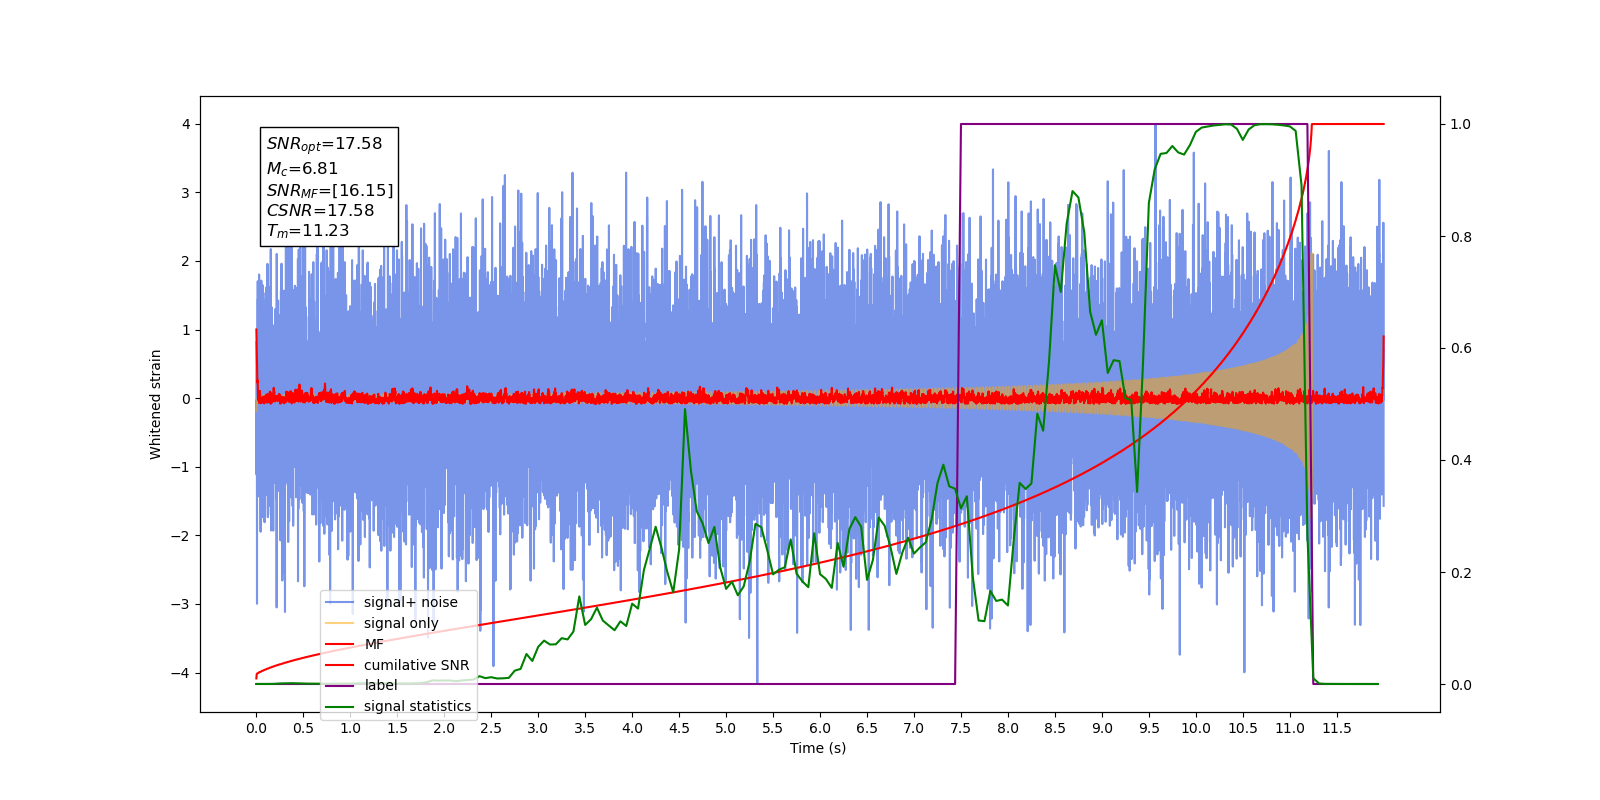Click the left y-axis tick label −4
The width and height of the screenshot is (1600, 800).
[x=180, y=673]
